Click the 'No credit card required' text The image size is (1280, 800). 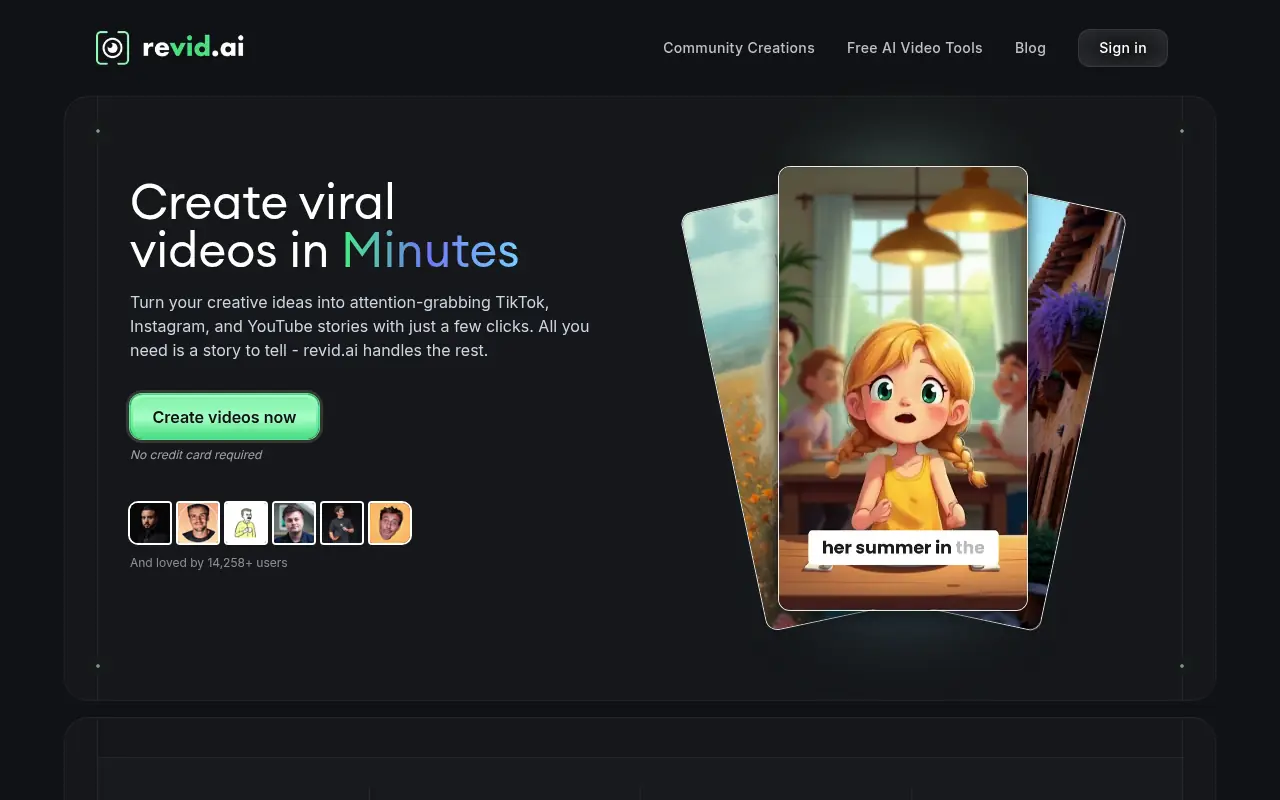pyautogui.click(x=196, y=454)
